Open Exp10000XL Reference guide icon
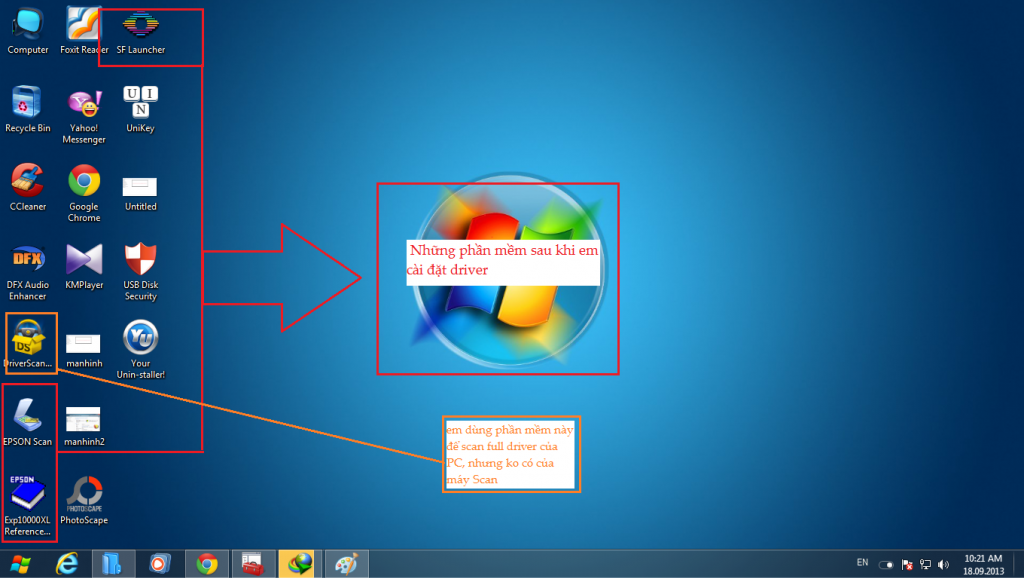The image size is (1024, 578). point(27,506)
